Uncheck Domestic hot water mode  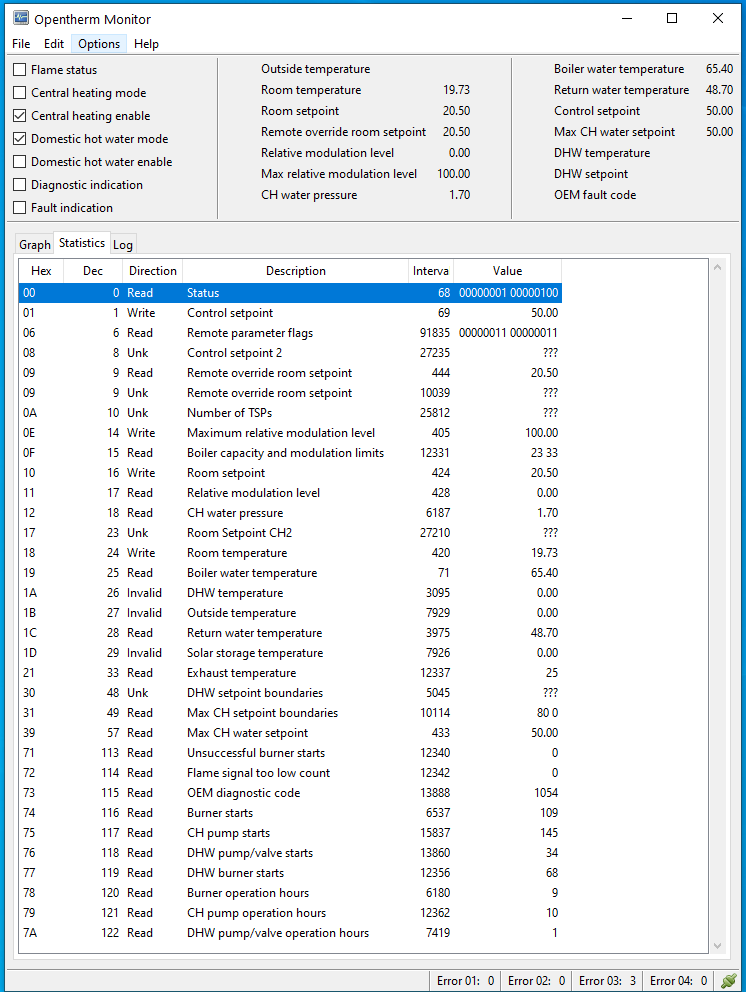click(20, 139)
